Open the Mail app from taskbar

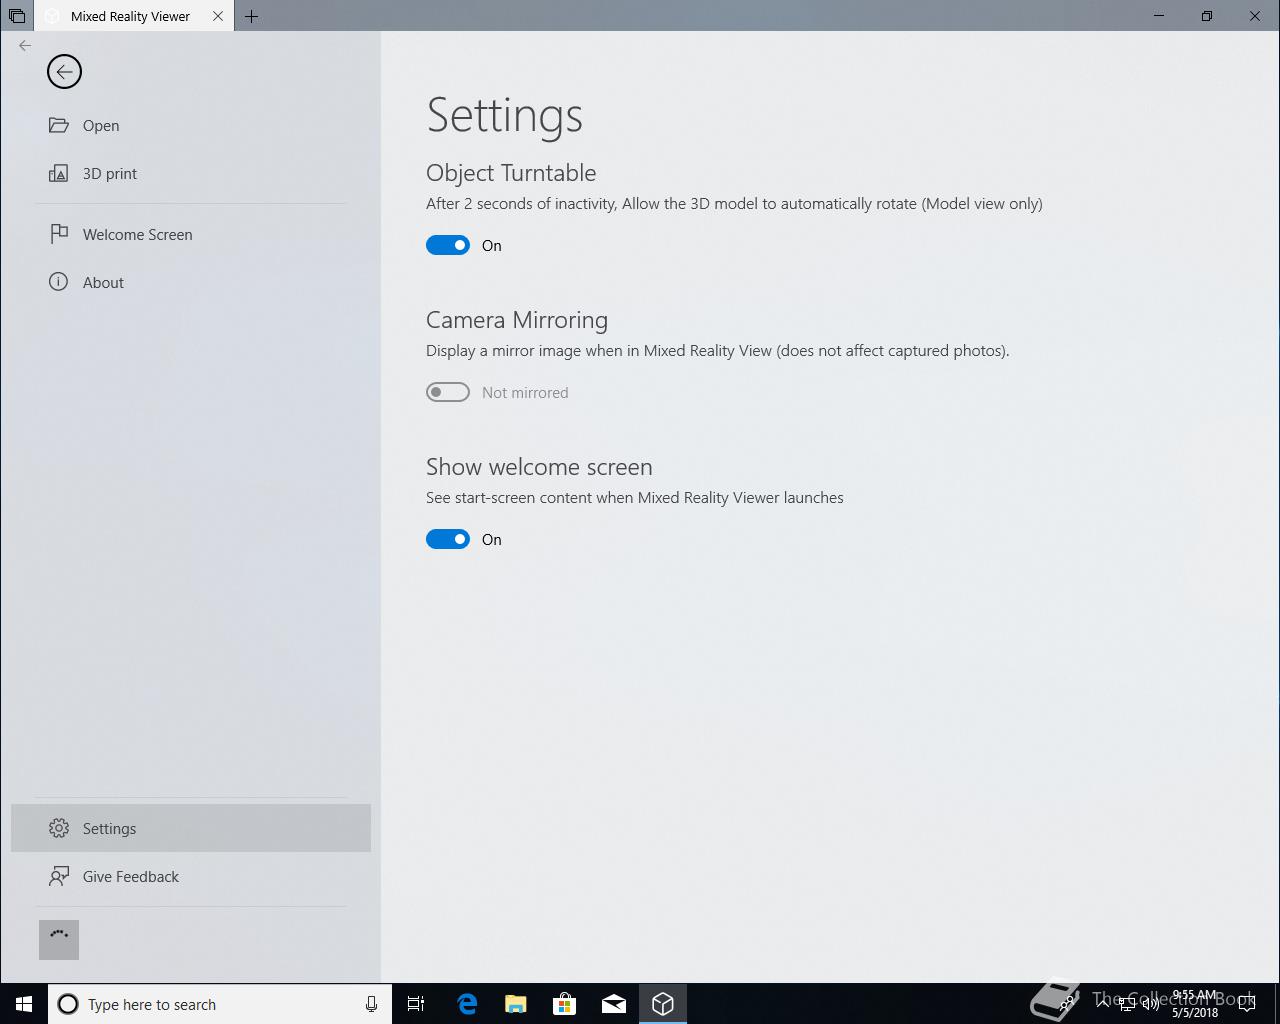[x=614, y=1004]
